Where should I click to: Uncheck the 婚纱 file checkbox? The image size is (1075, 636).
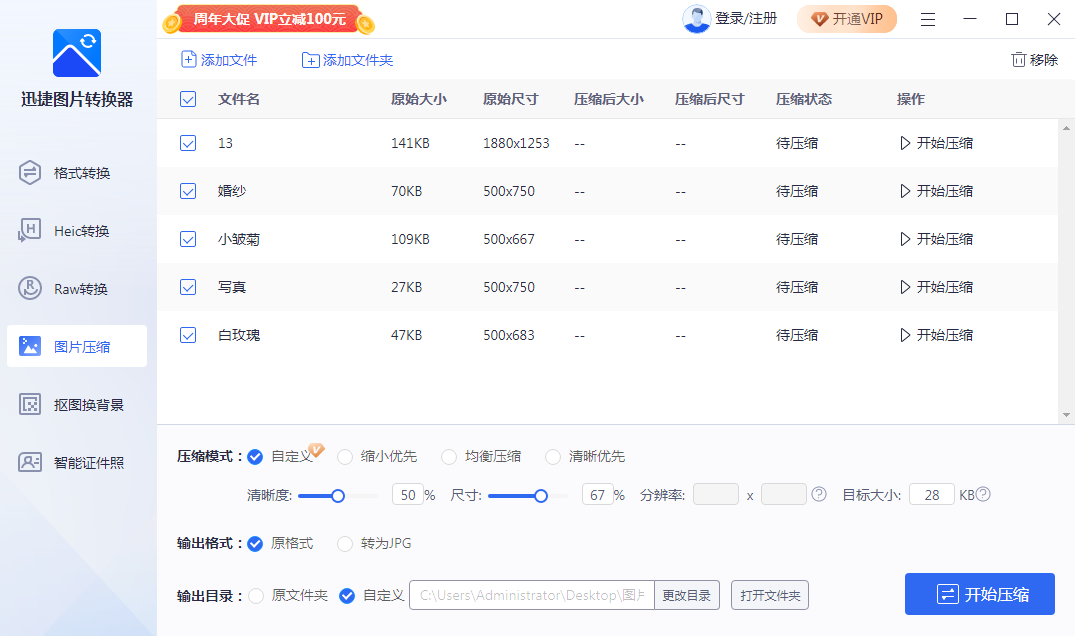(188, 191)
